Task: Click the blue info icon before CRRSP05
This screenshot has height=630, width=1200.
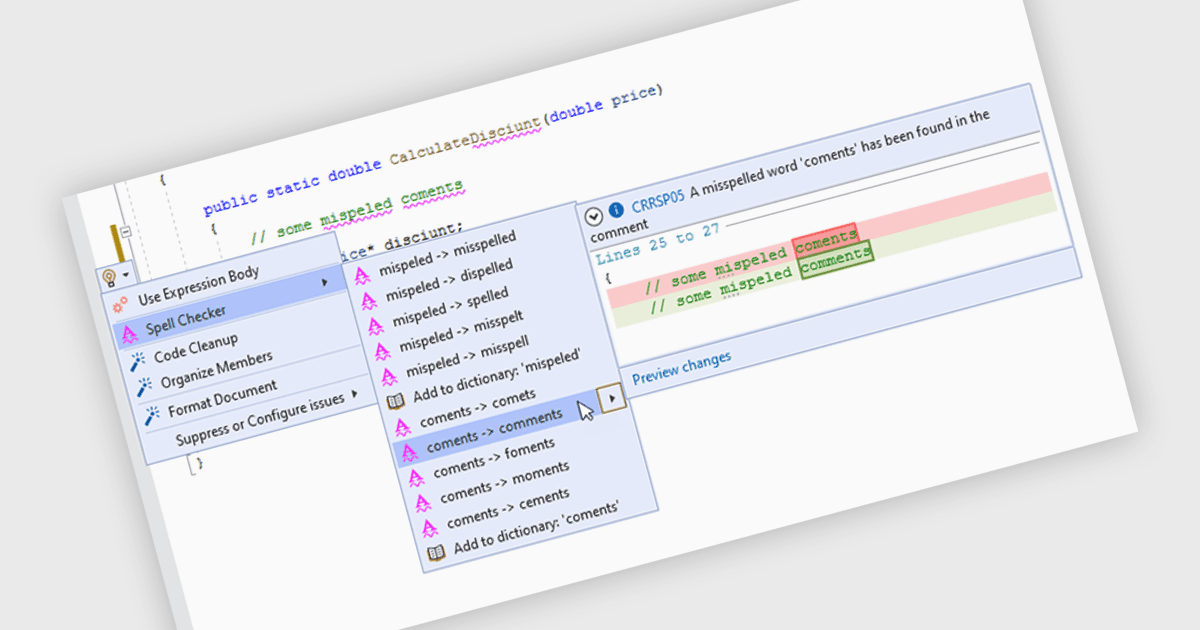Action: (616, 209)
